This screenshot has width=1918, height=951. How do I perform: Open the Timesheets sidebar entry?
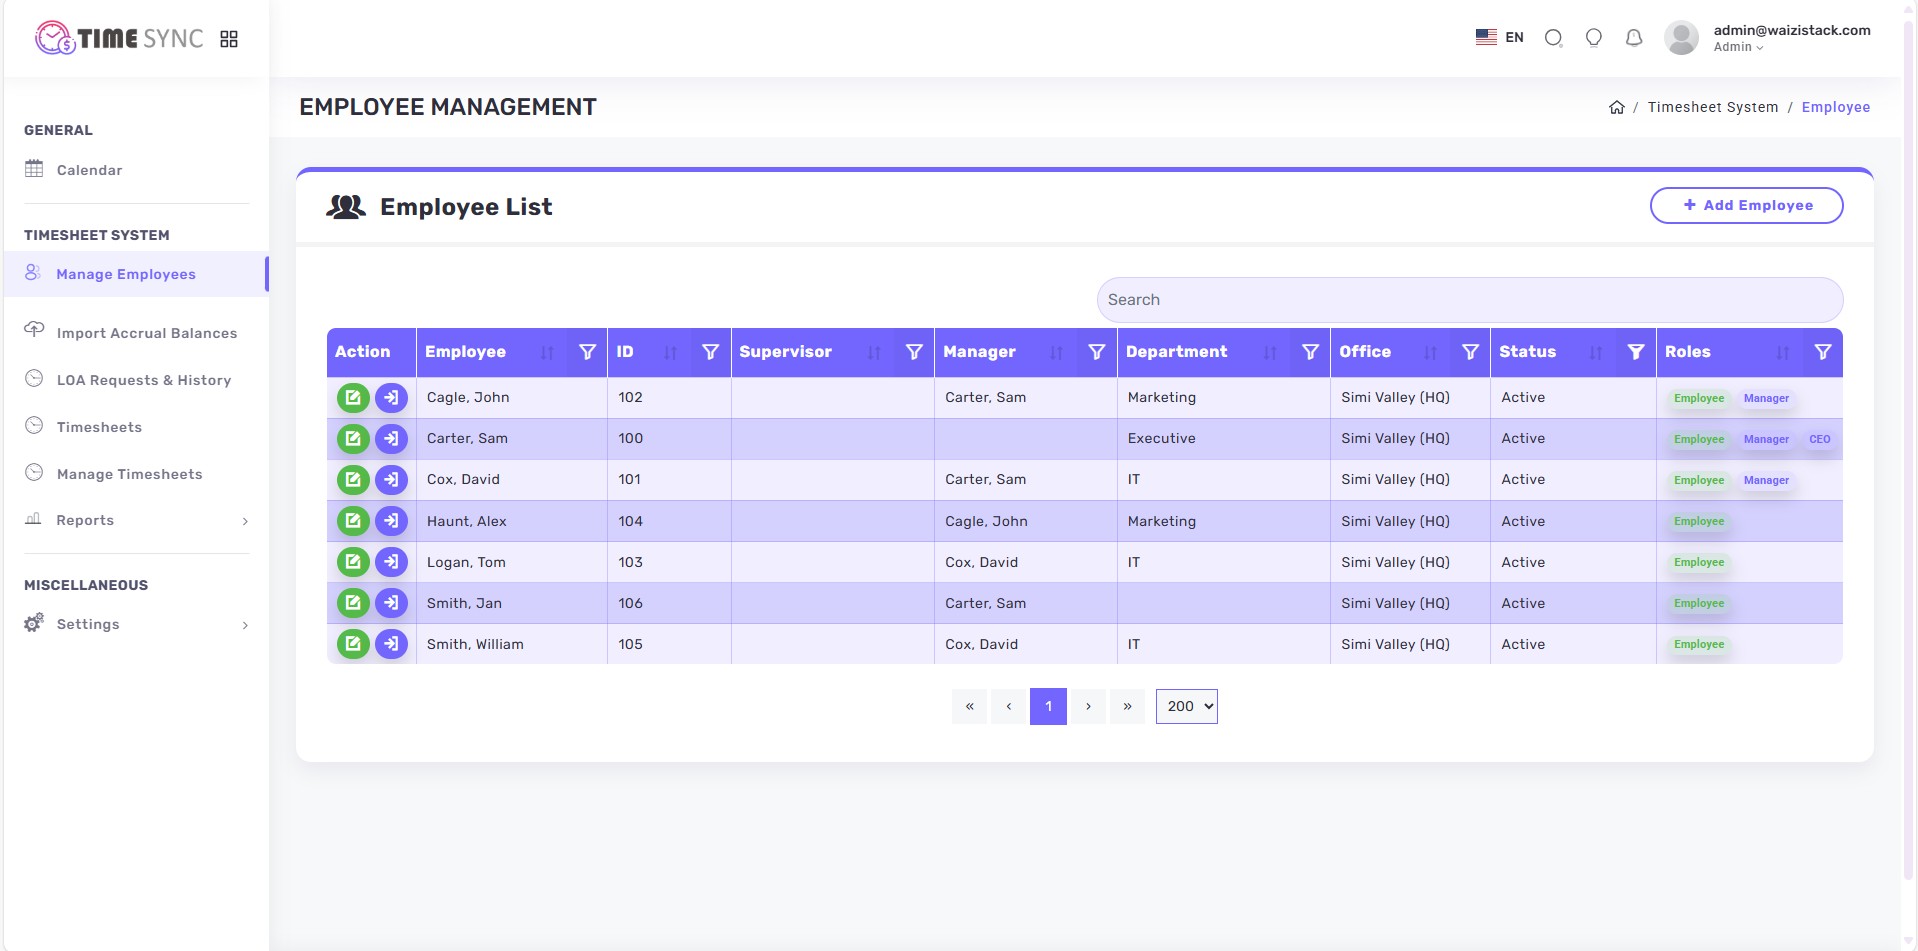99,427
